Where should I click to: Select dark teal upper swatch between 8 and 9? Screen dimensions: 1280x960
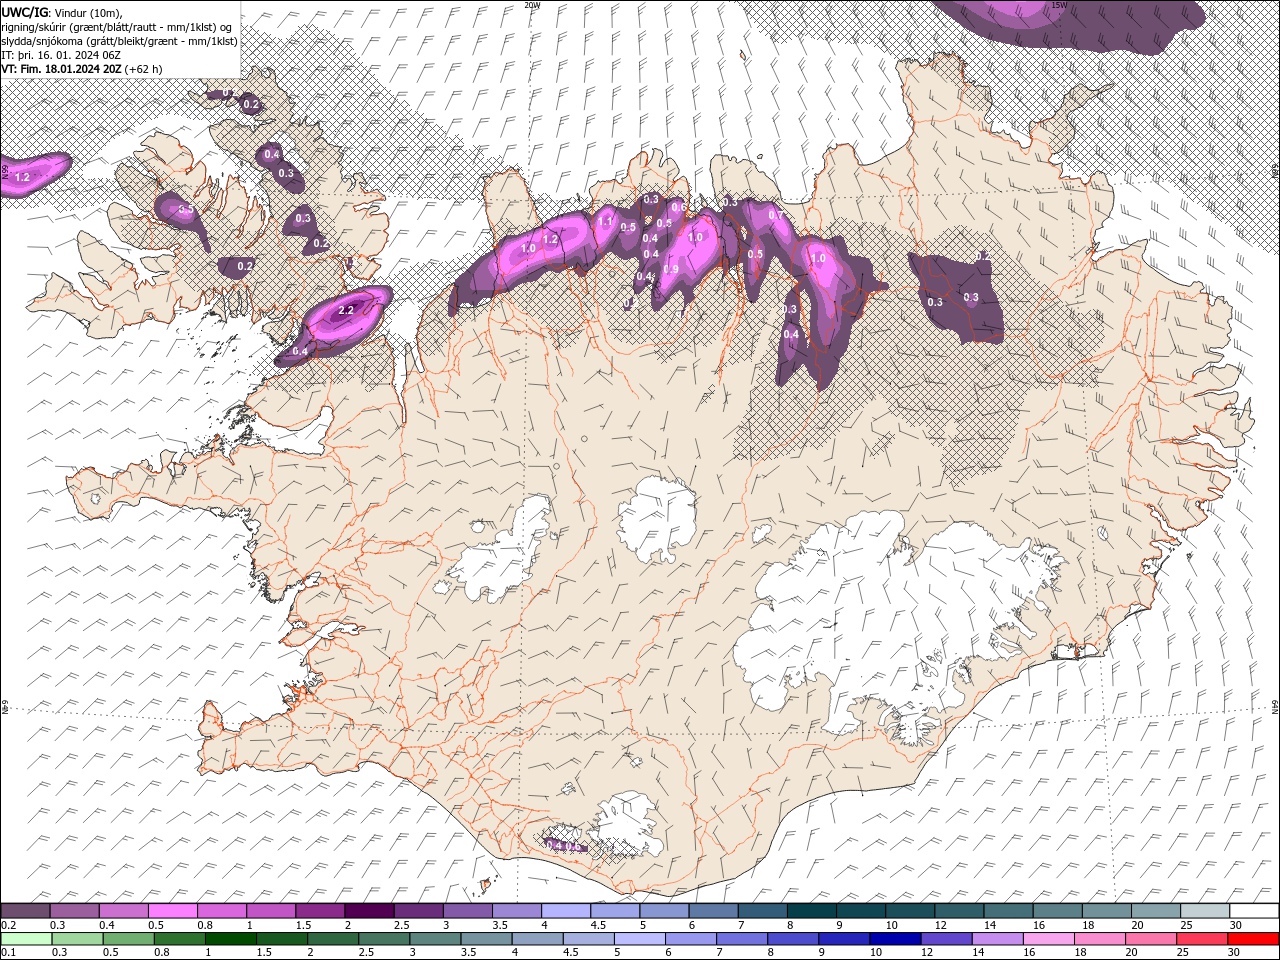click(811, 911)
